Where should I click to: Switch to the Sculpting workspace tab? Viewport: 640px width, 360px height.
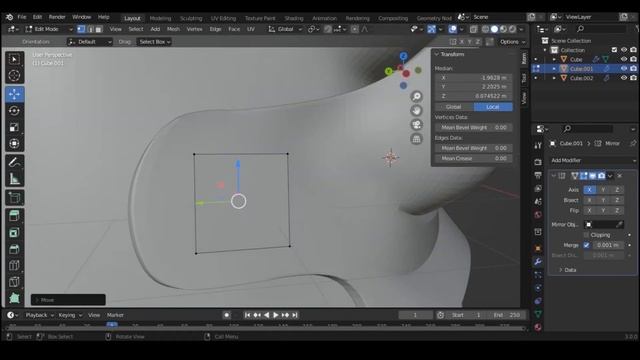tap(191, 18)
